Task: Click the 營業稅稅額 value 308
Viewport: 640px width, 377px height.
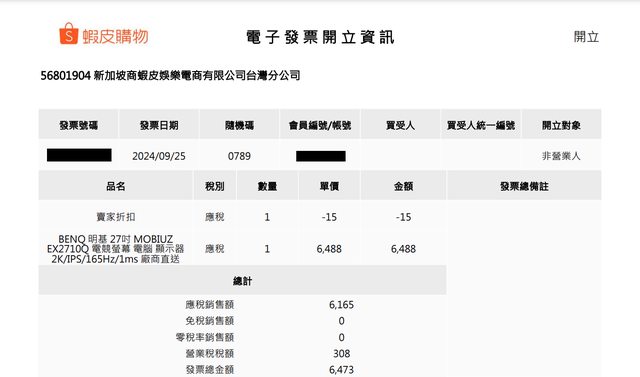Action: coord(342,354)
